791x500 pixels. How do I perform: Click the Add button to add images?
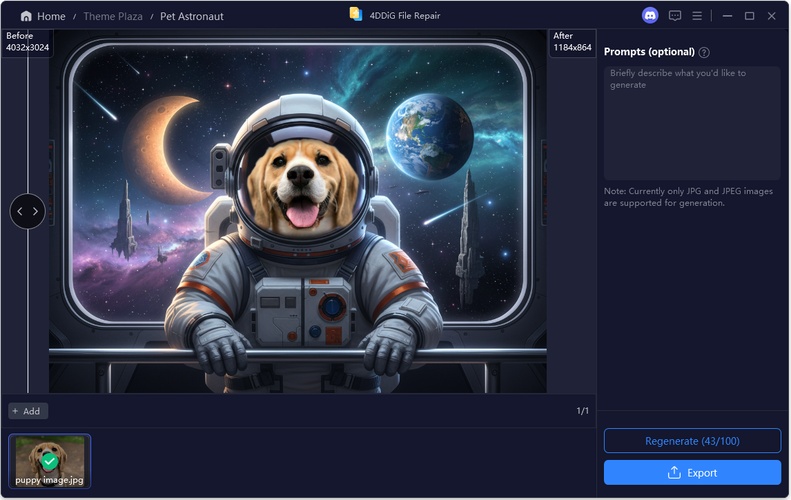click(28, 411)
